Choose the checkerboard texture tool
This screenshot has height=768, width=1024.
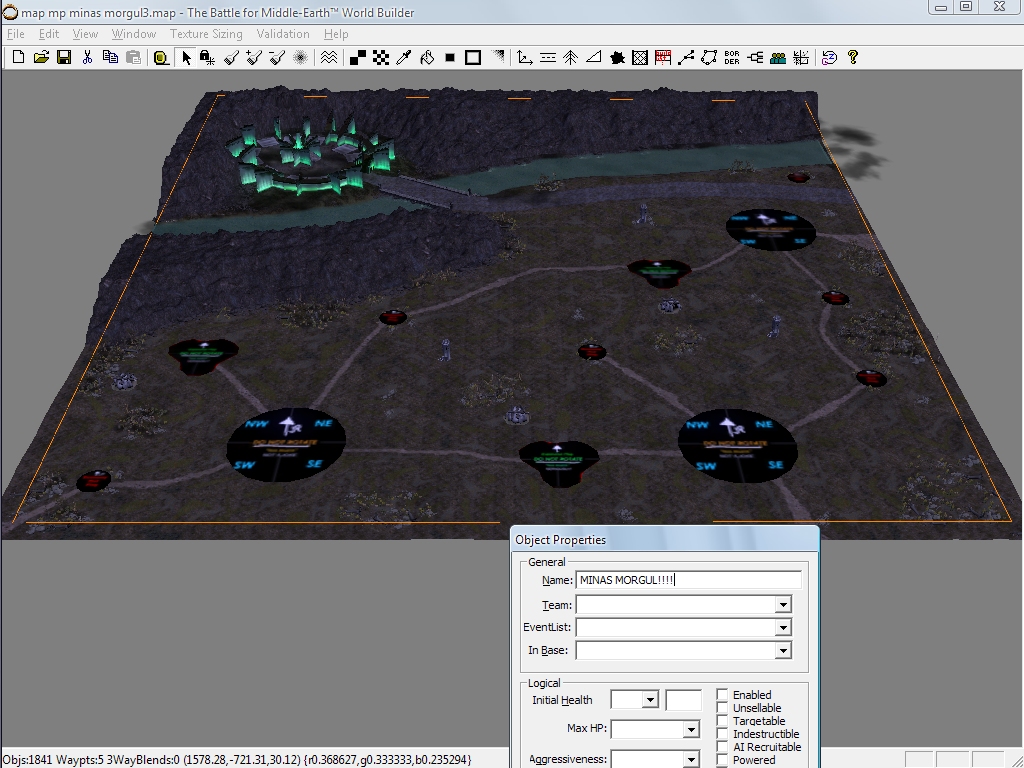click(x=381, y=57)
